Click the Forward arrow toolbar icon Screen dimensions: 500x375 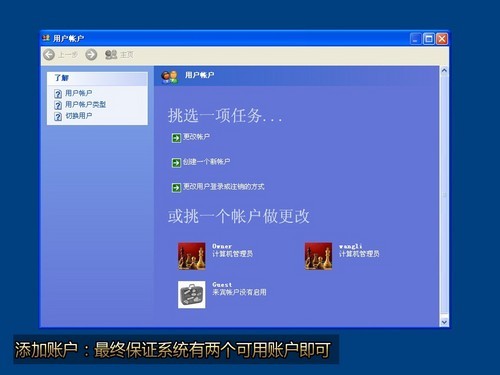[91, 55]
